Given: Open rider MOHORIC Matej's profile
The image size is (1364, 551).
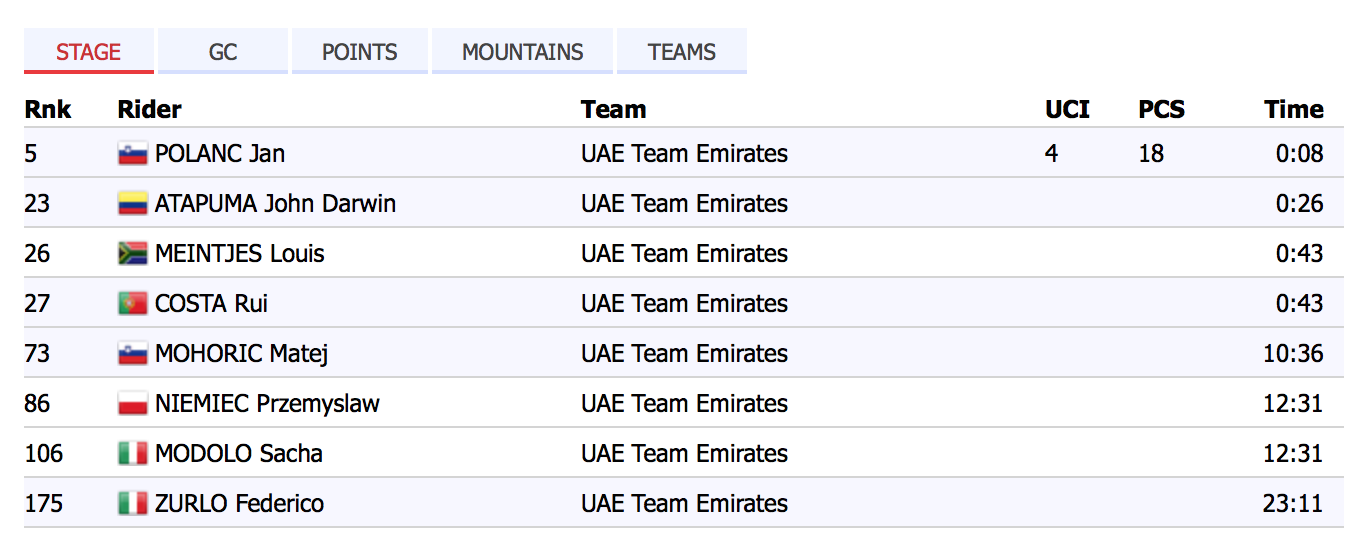Looking at the screenshot, I should (242, 354).
